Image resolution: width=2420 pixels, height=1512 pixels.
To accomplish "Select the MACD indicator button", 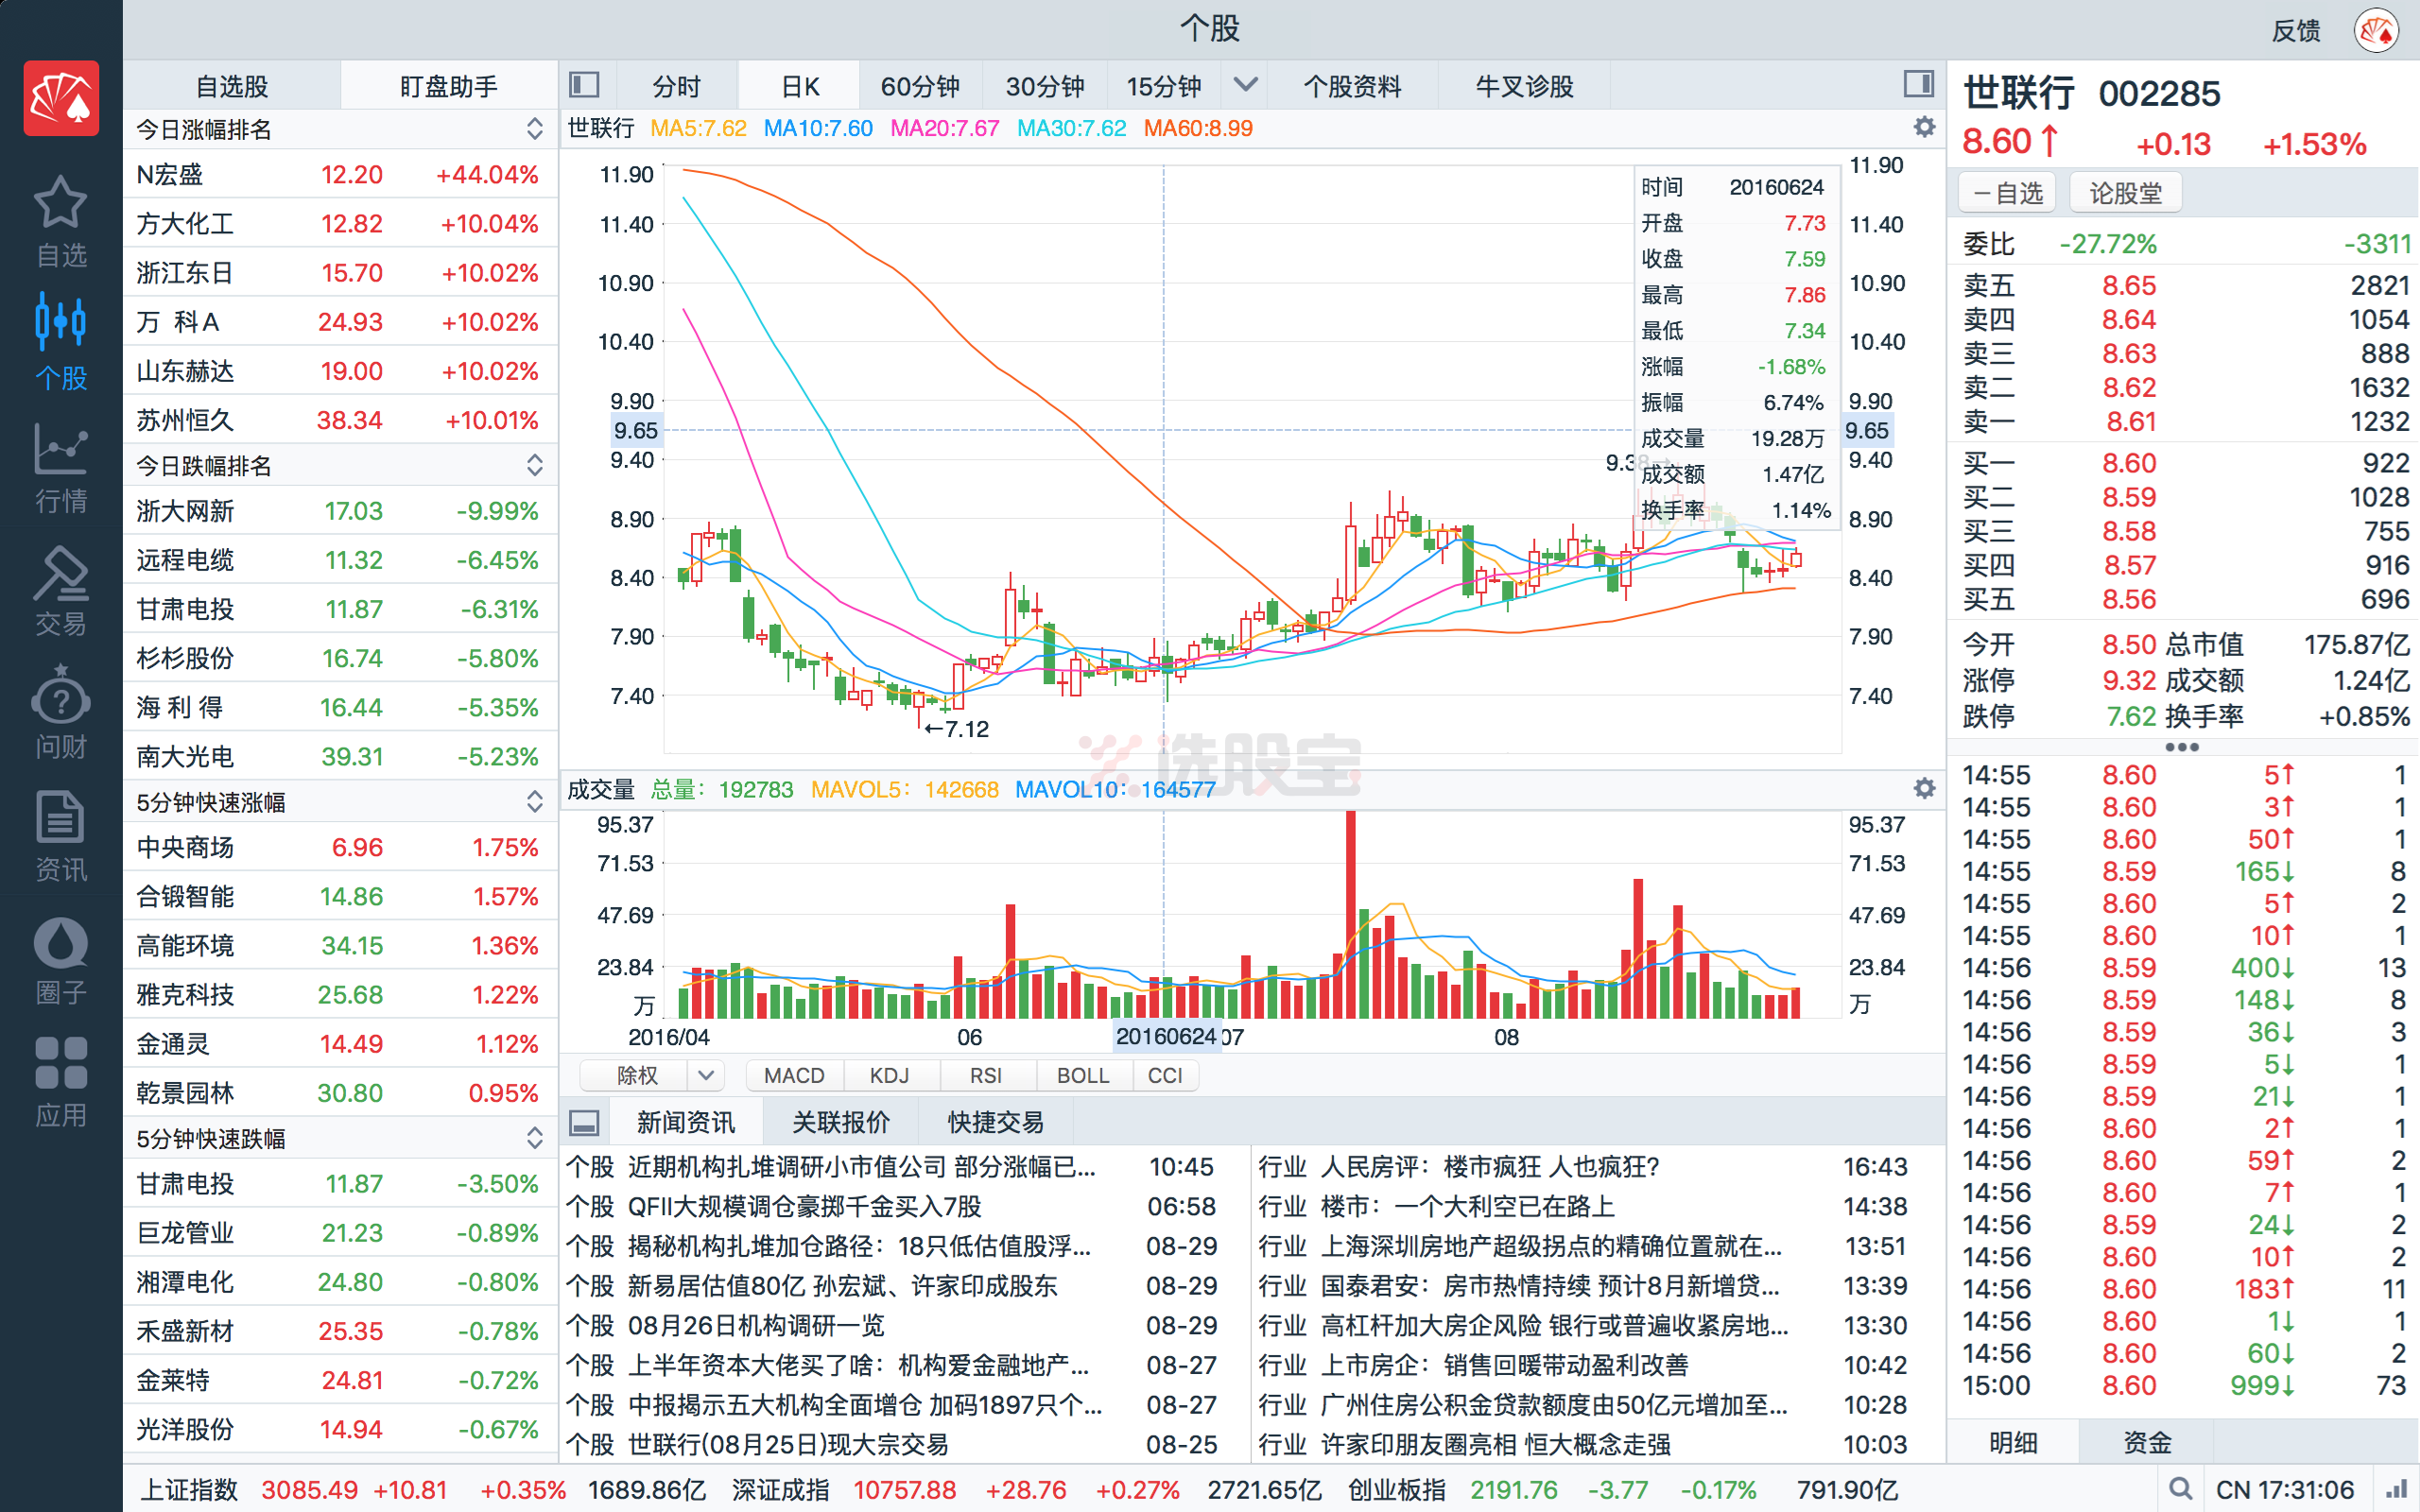I will point(795,1075).
